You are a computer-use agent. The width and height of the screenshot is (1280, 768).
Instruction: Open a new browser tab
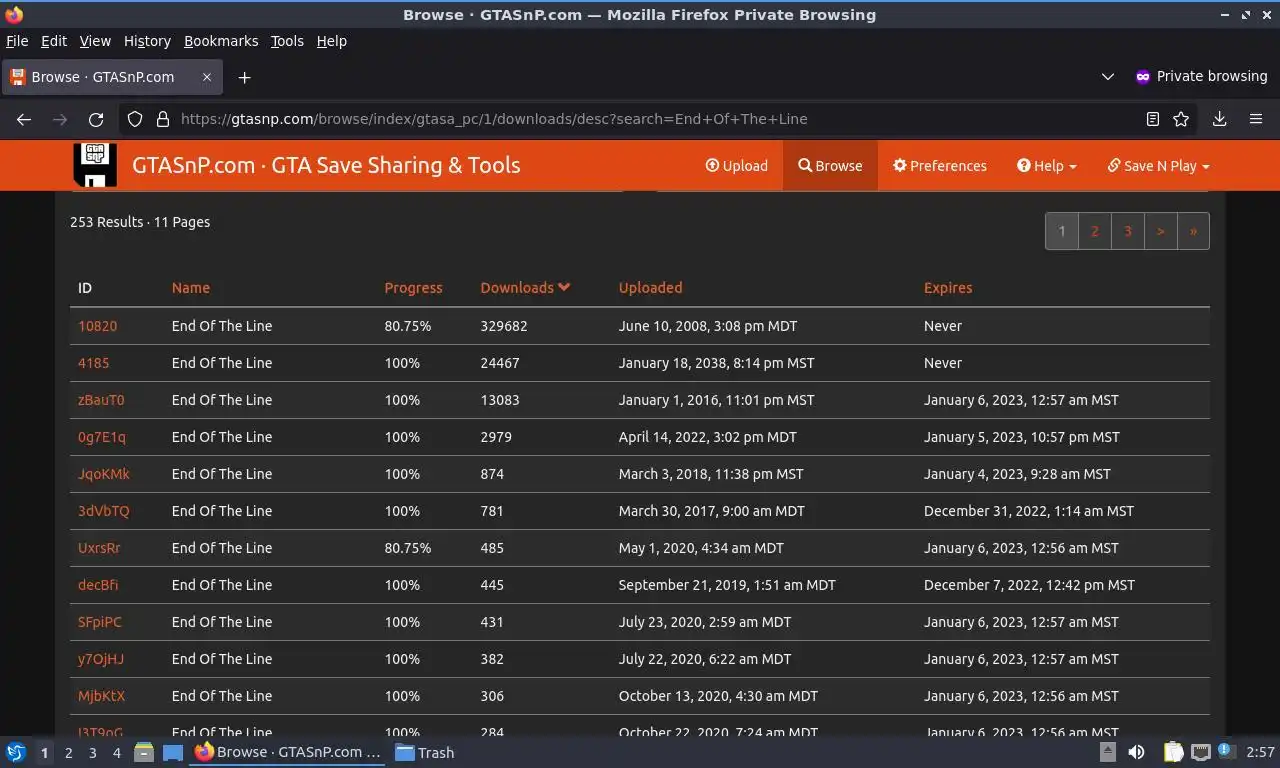(x=244, y=77)
